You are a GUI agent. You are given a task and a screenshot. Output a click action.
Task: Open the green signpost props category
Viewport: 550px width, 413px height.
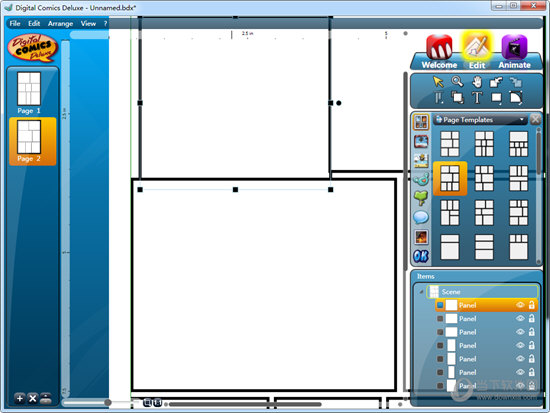[x=421, y=198]
